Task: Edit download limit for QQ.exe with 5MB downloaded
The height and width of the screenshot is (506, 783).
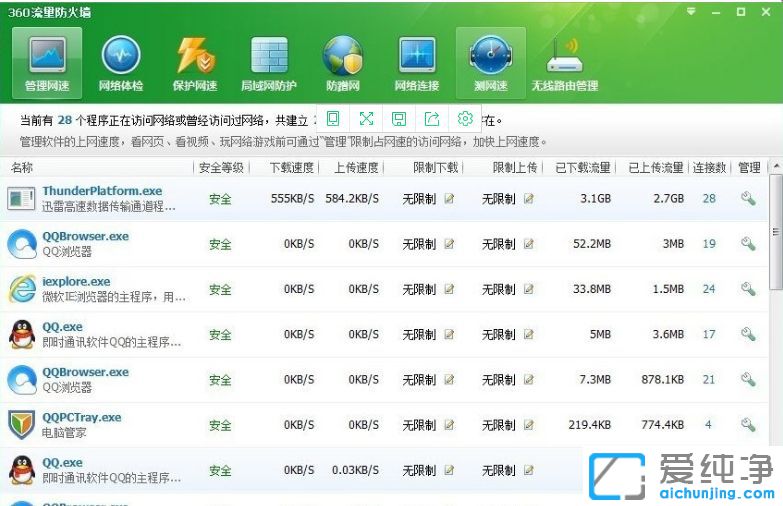Action: point(449,334)
